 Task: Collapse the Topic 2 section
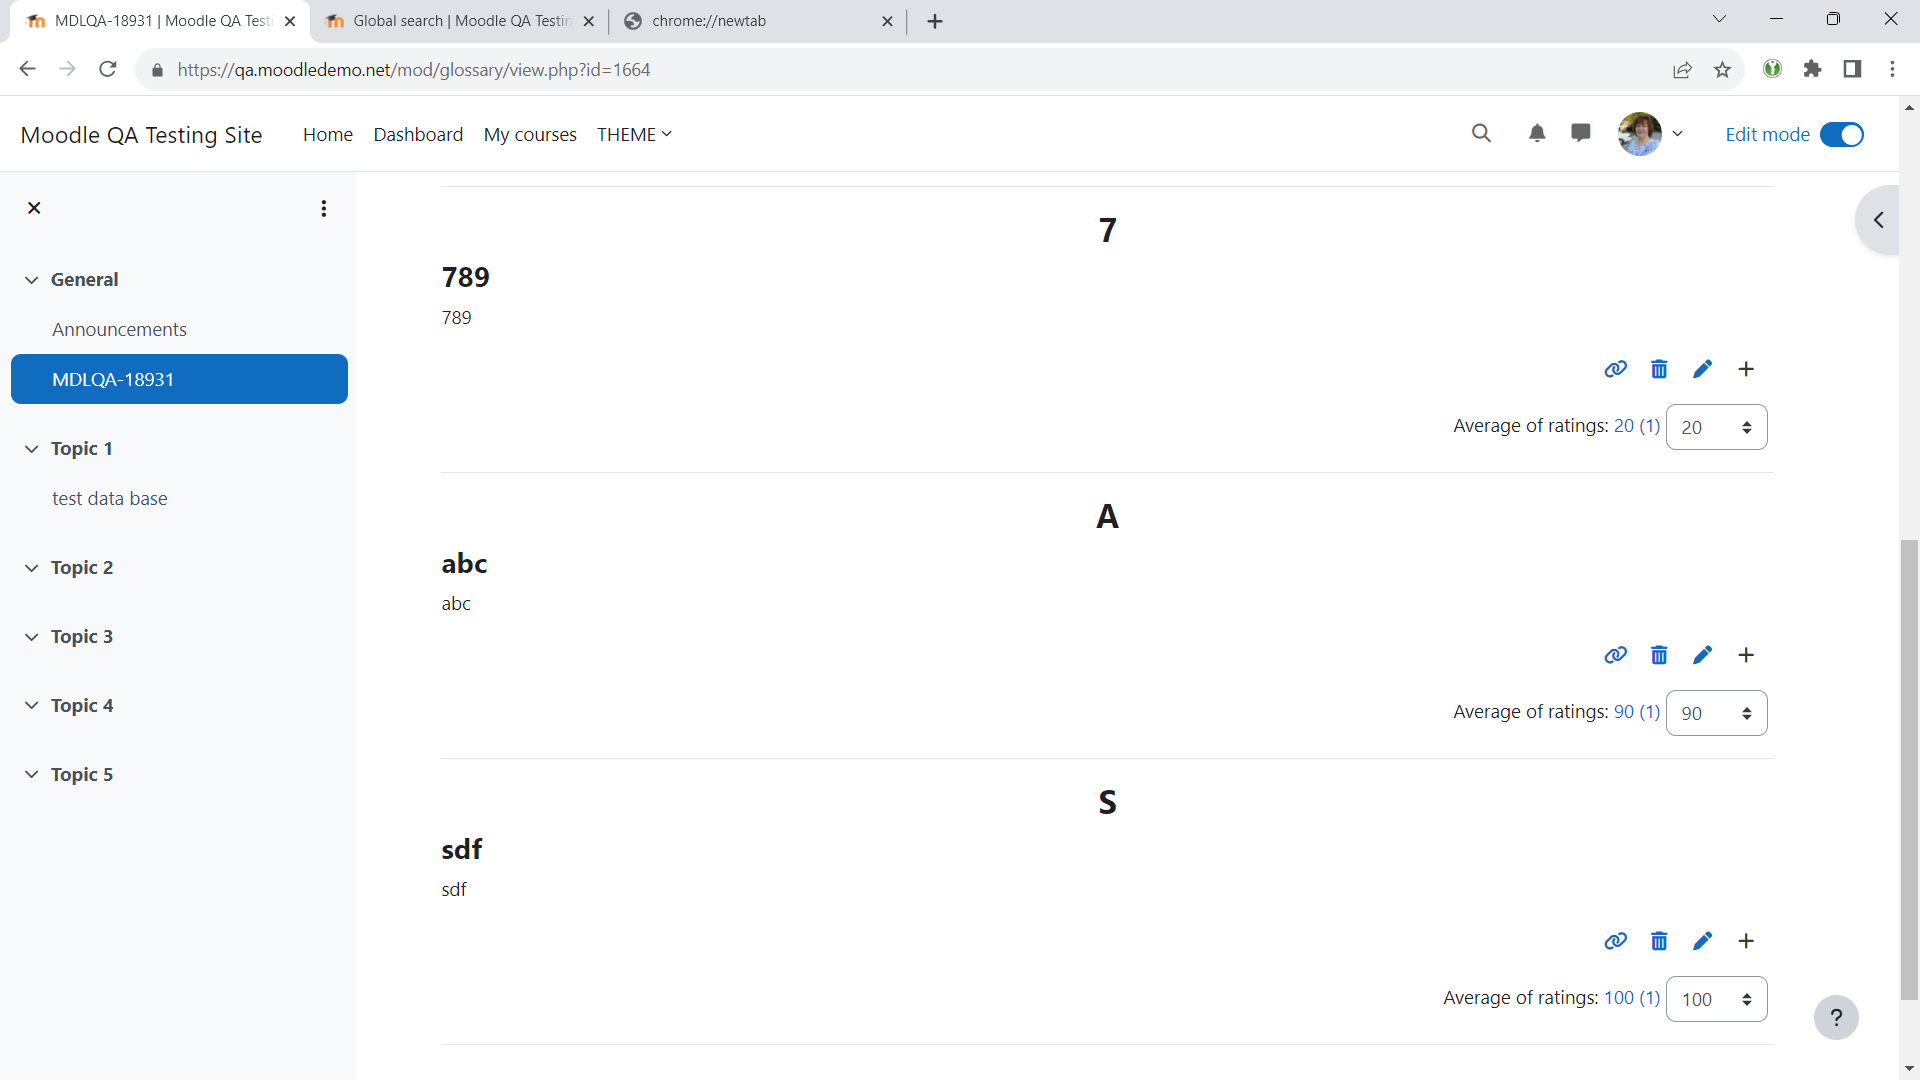32,568
